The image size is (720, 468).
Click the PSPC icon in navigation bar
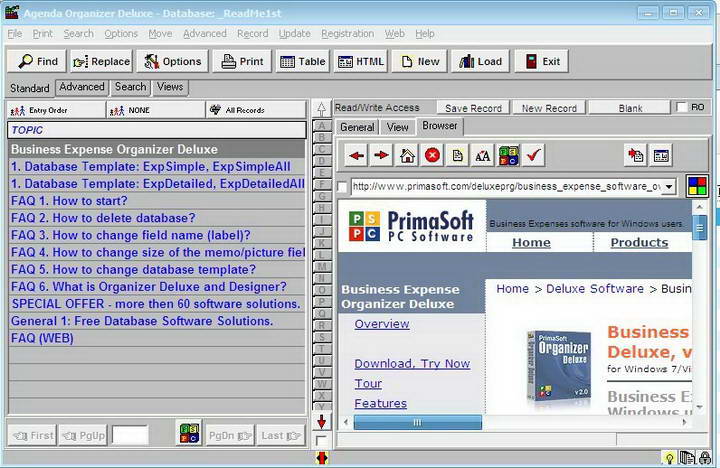coord(189,433)
